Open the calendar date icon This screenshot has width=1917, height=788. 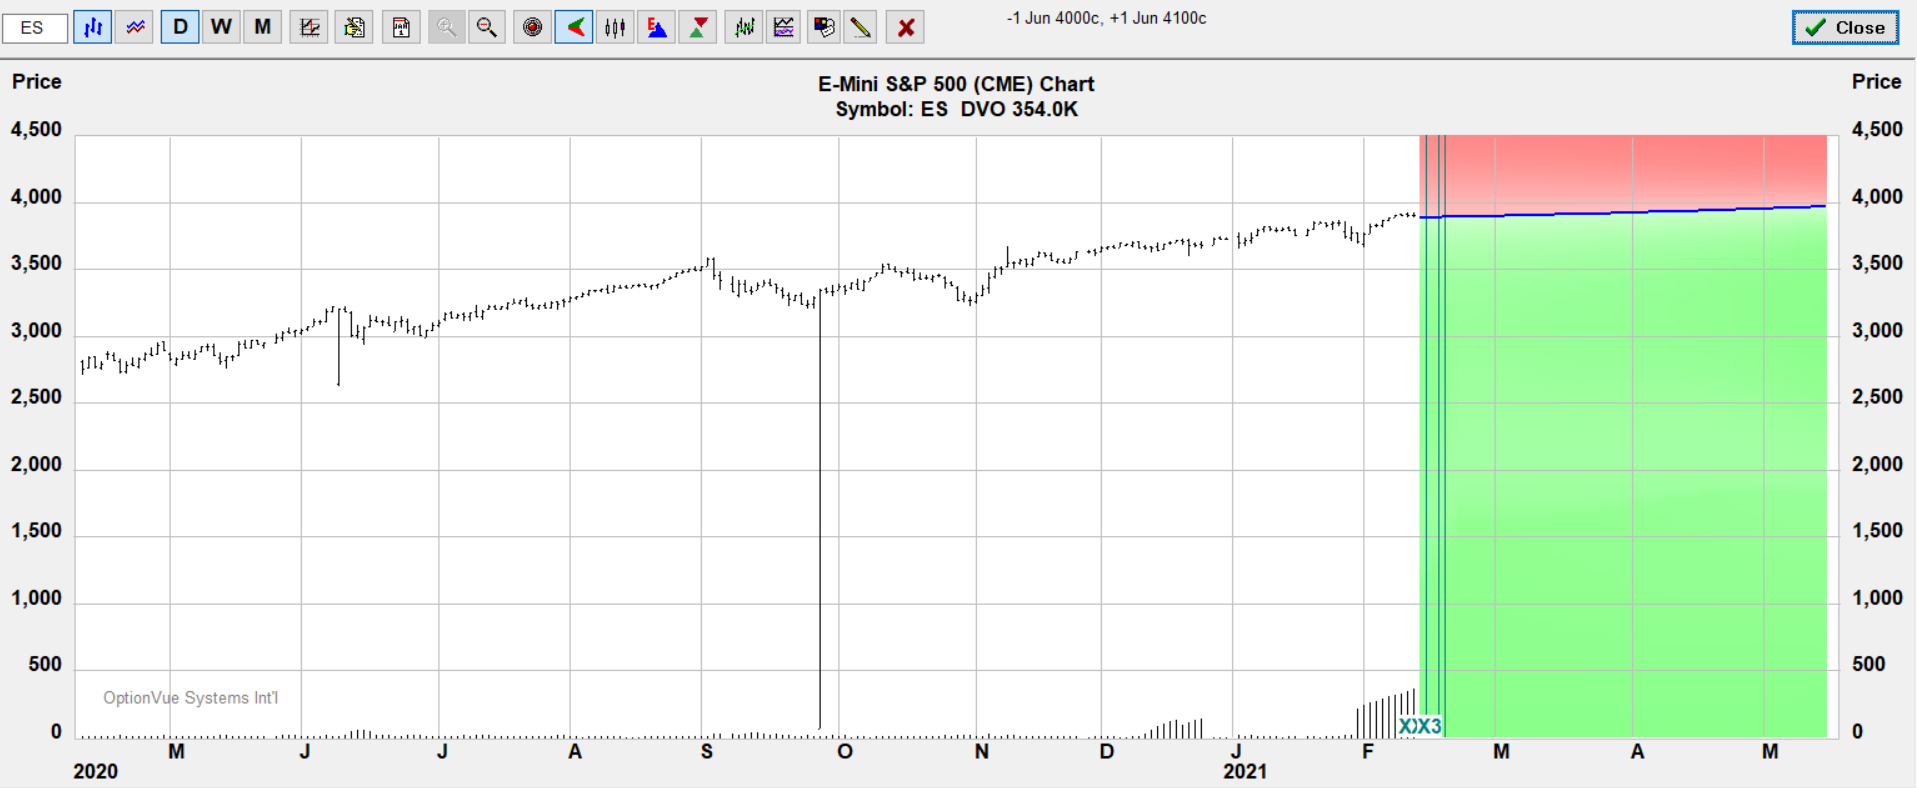click(401, 28)
